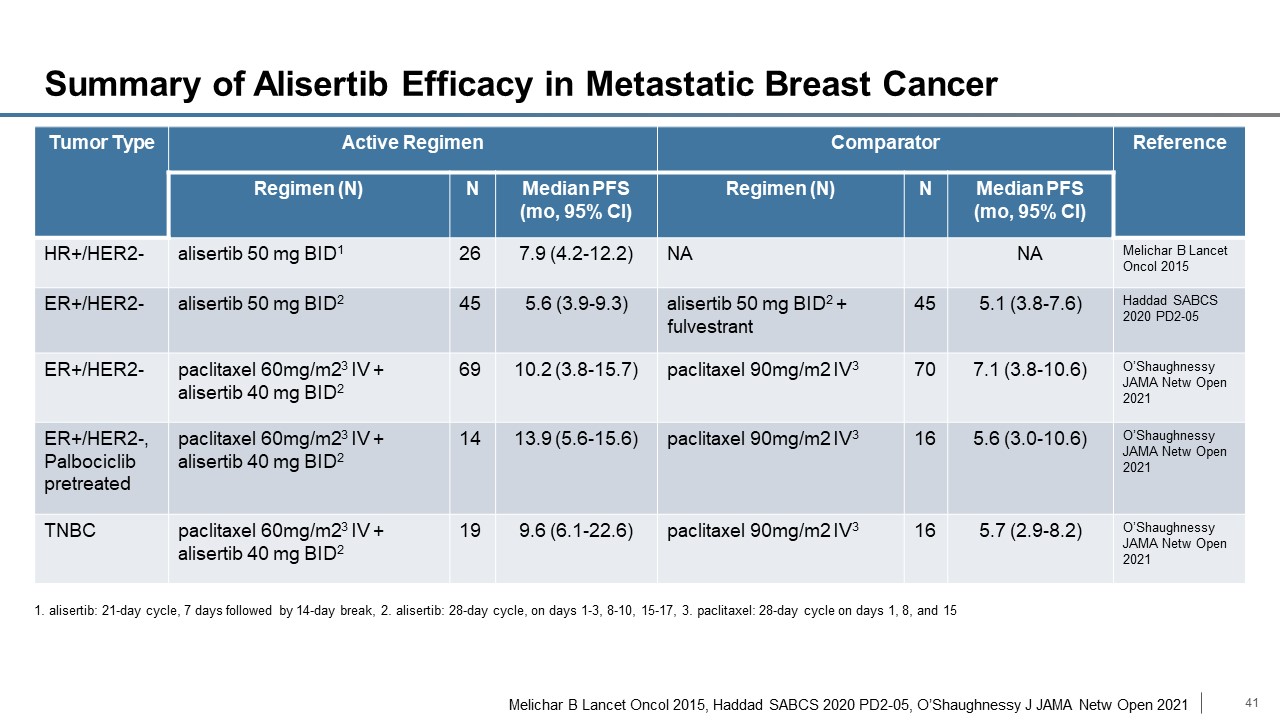The image size is (1280, 720).
Task: Click the Comparator header cell
Action: pos(885,143)
